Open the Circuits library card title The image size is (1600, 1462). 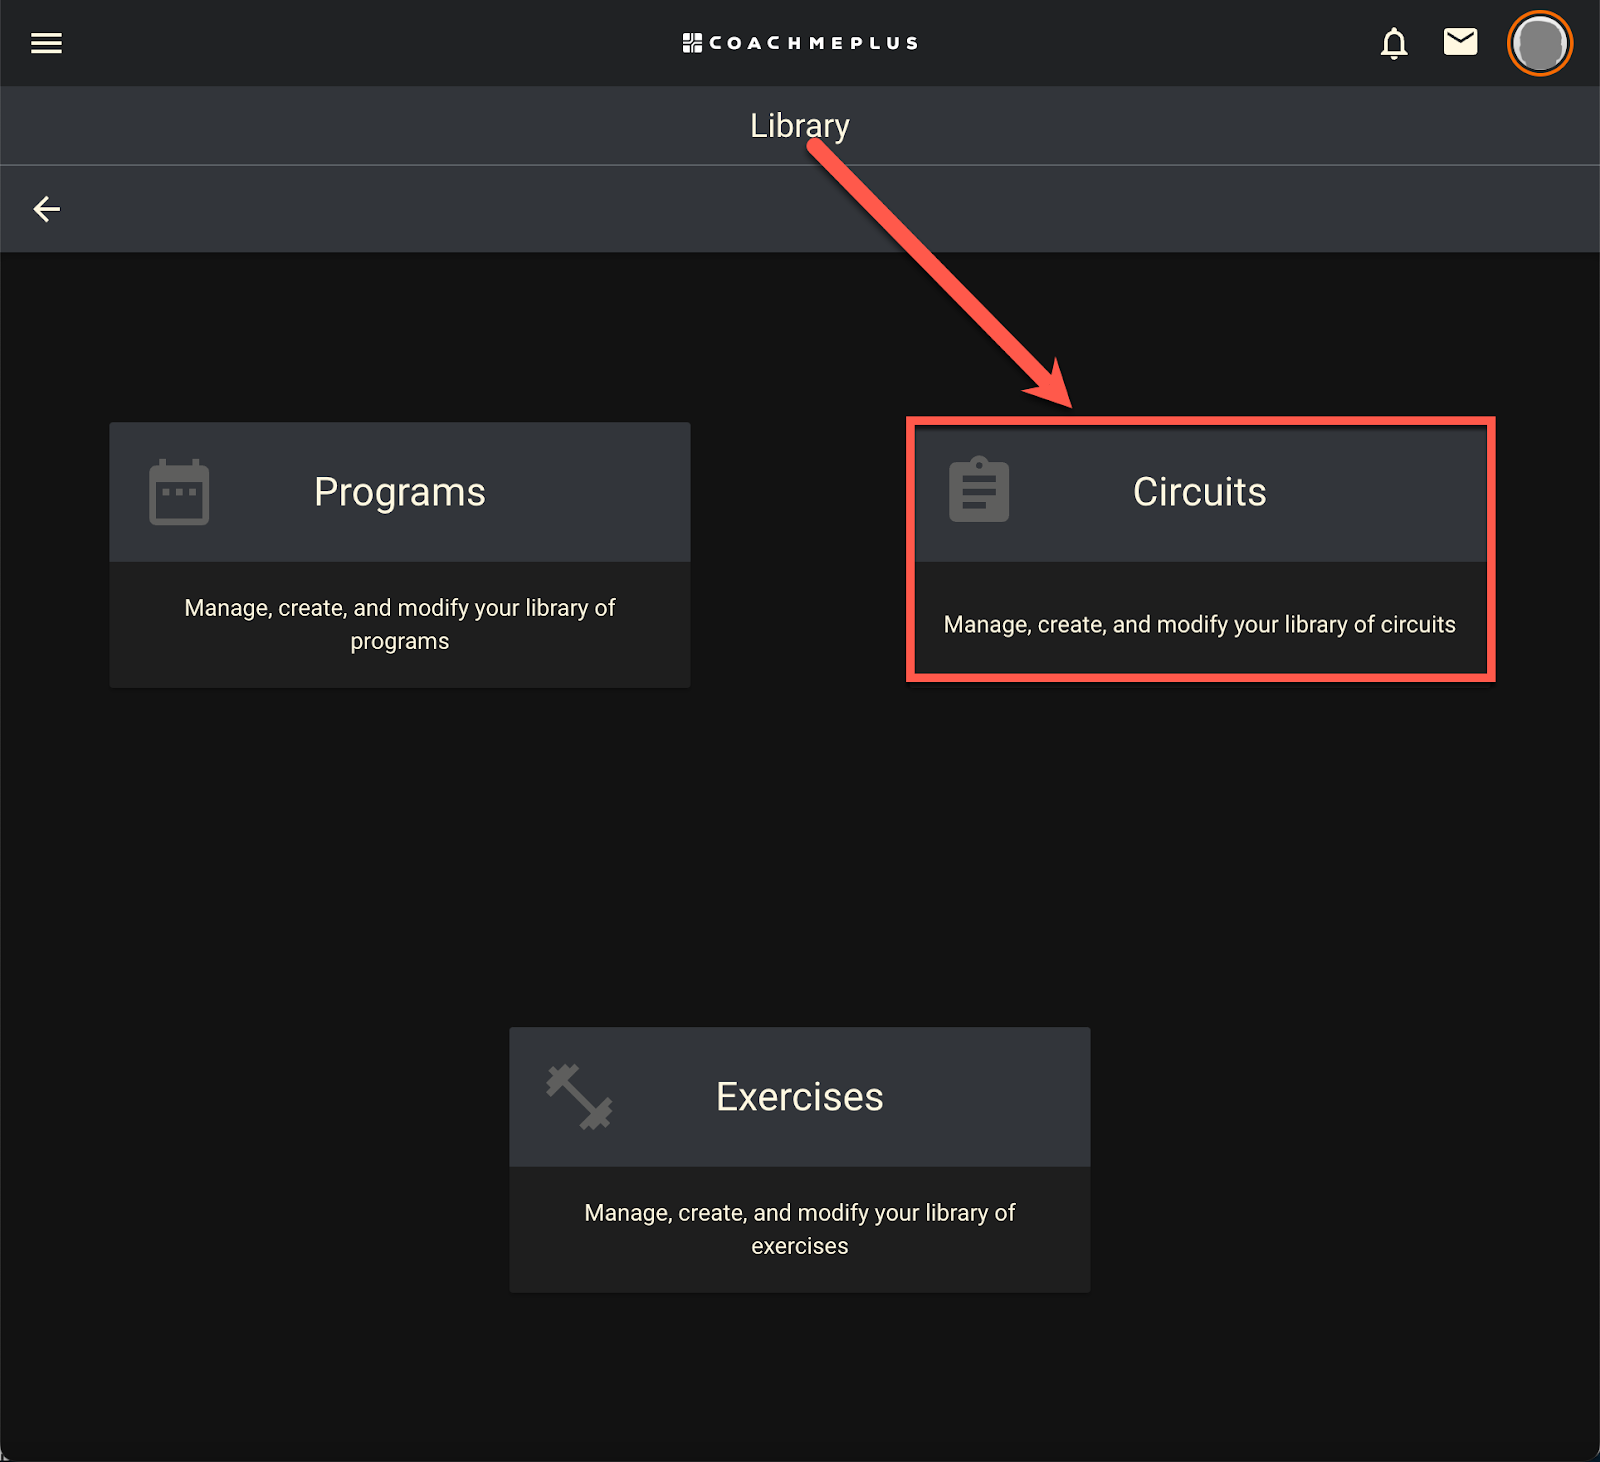[1199, 492]
